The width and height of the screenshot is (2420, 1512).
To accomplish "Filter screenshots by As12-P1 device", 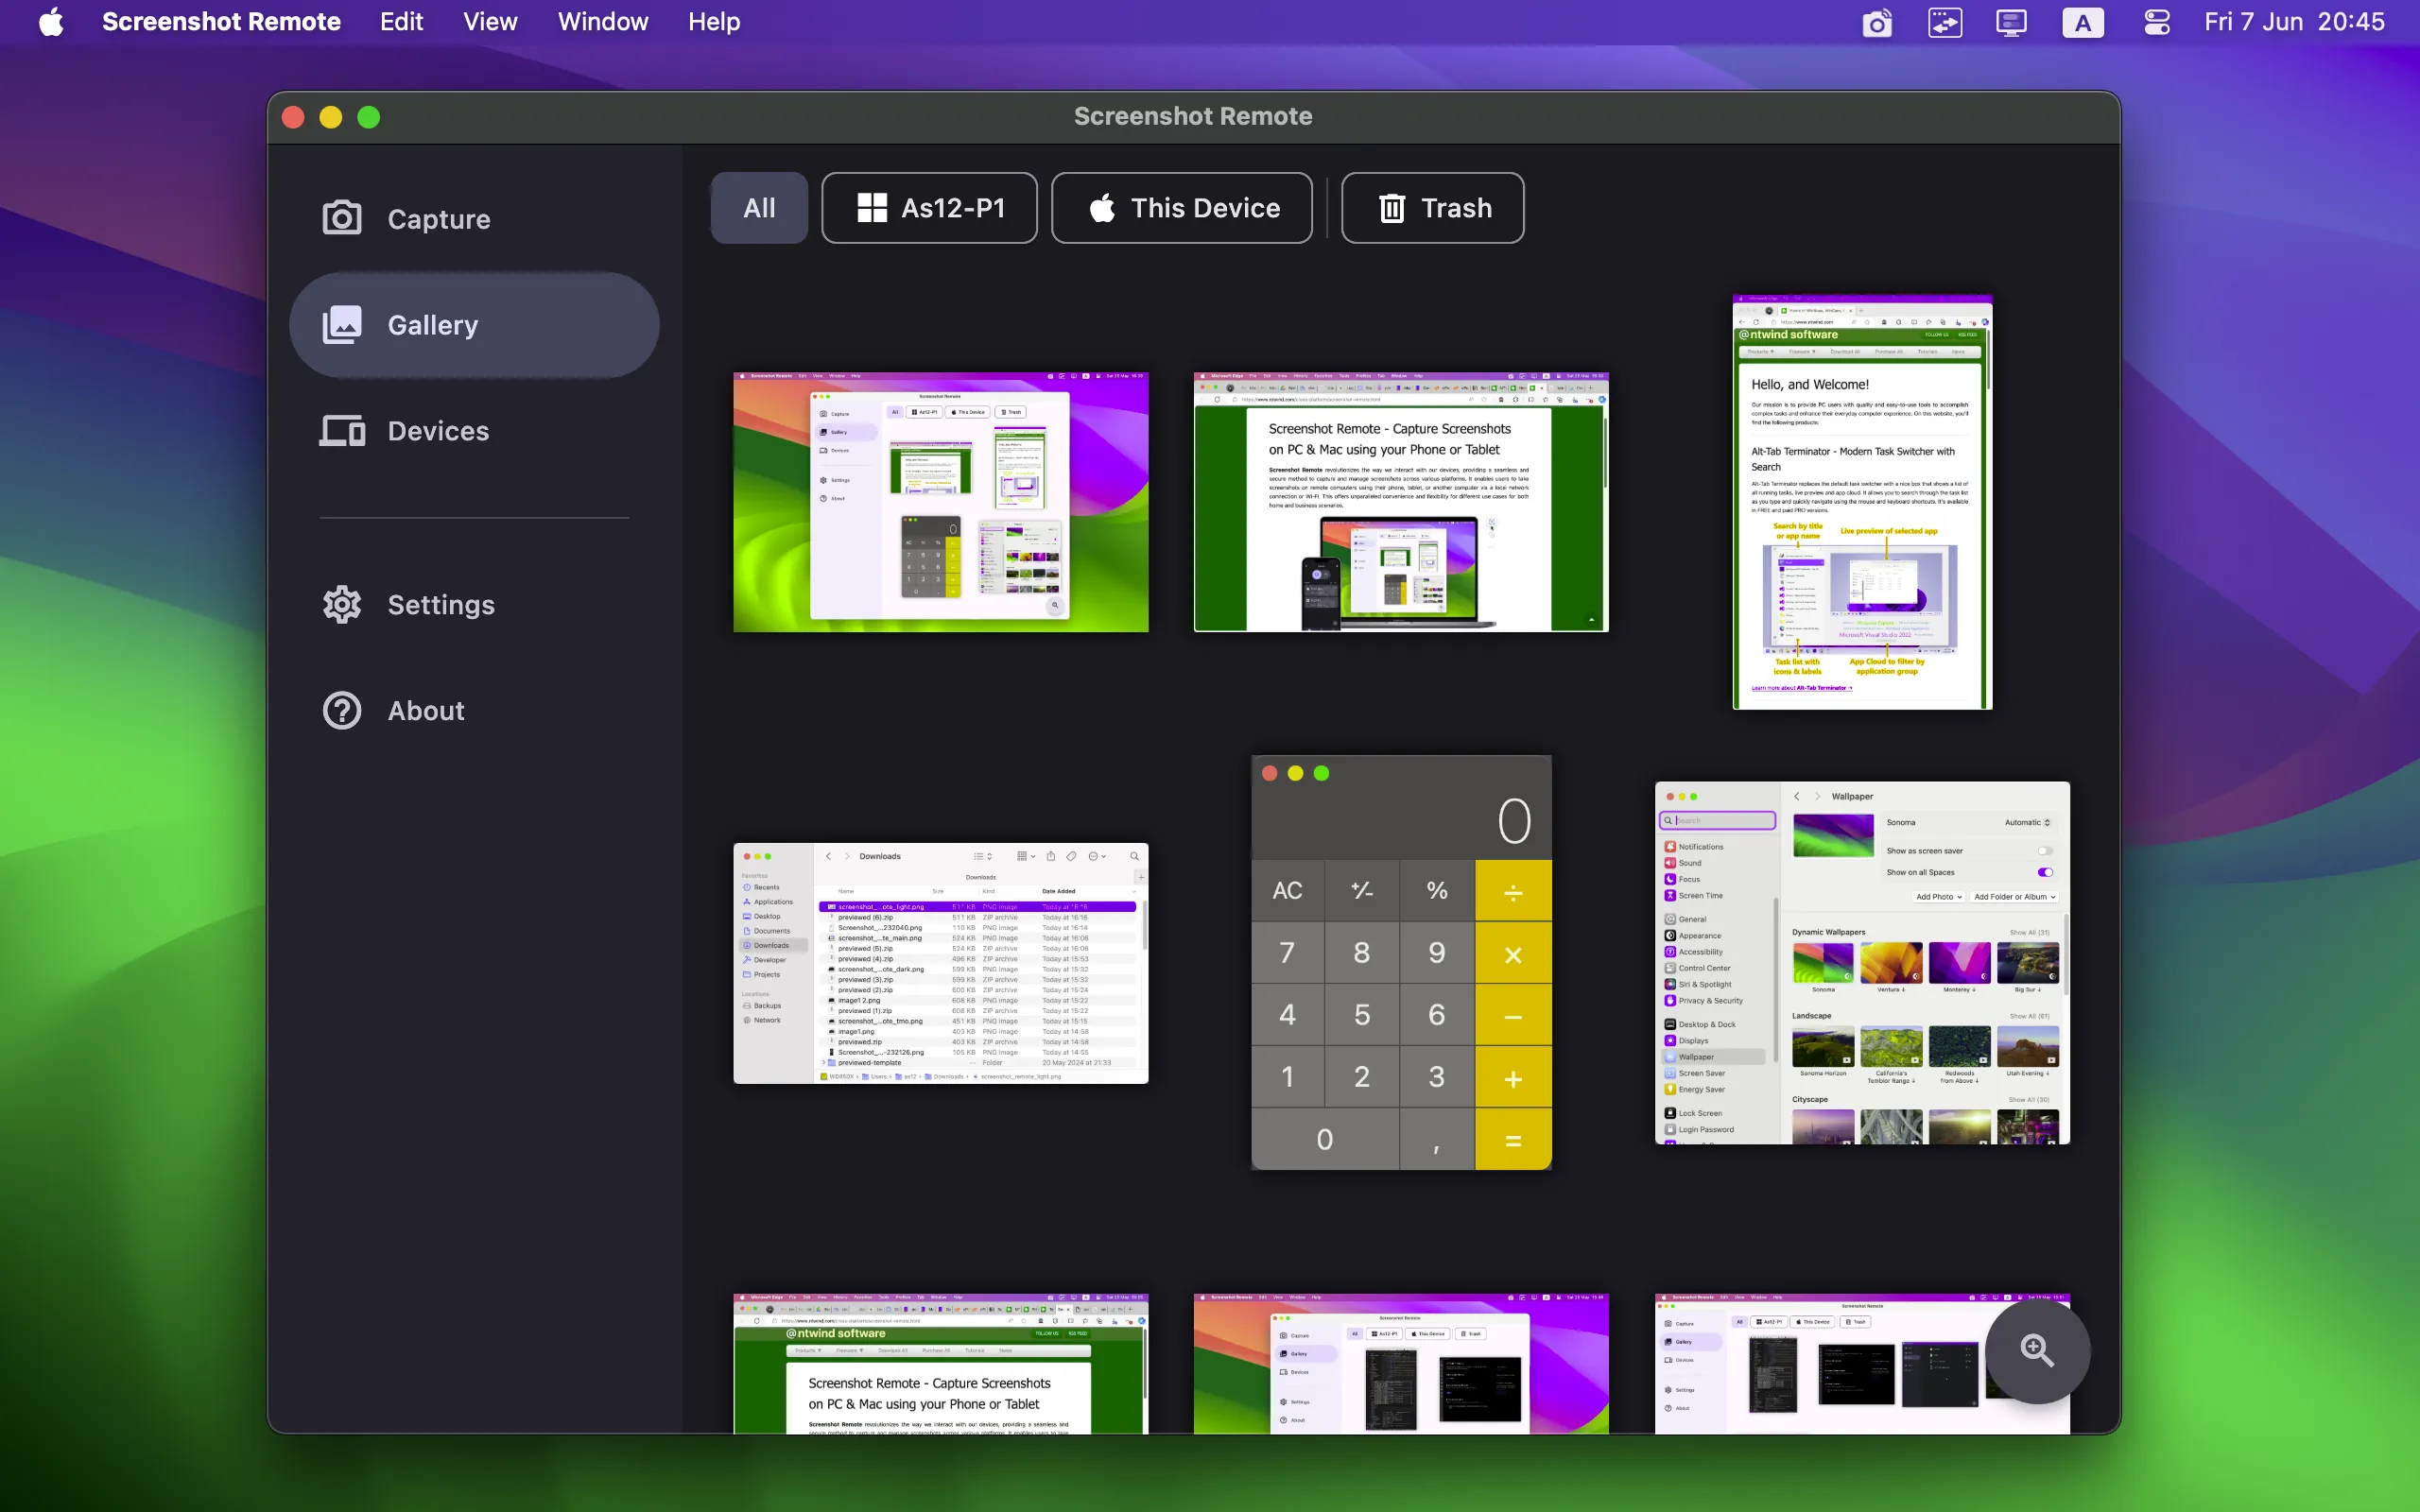I will 928,207.
